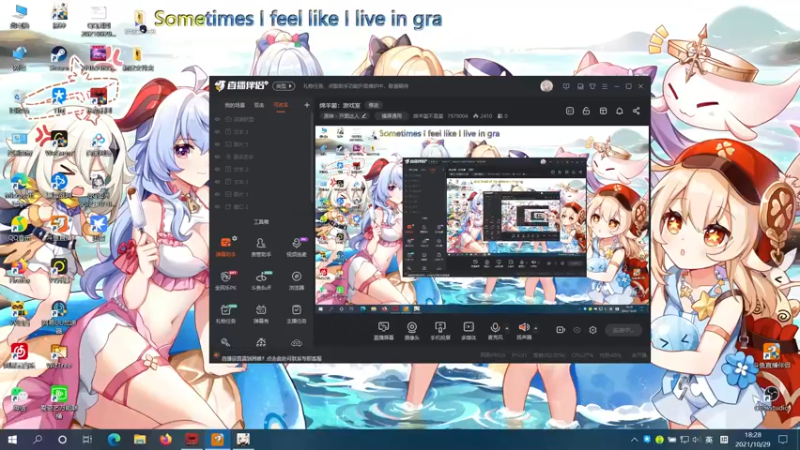800x450 pixels.
Task: Toggle visibility of the cloud-icon source row
Action: pos(217,119)
